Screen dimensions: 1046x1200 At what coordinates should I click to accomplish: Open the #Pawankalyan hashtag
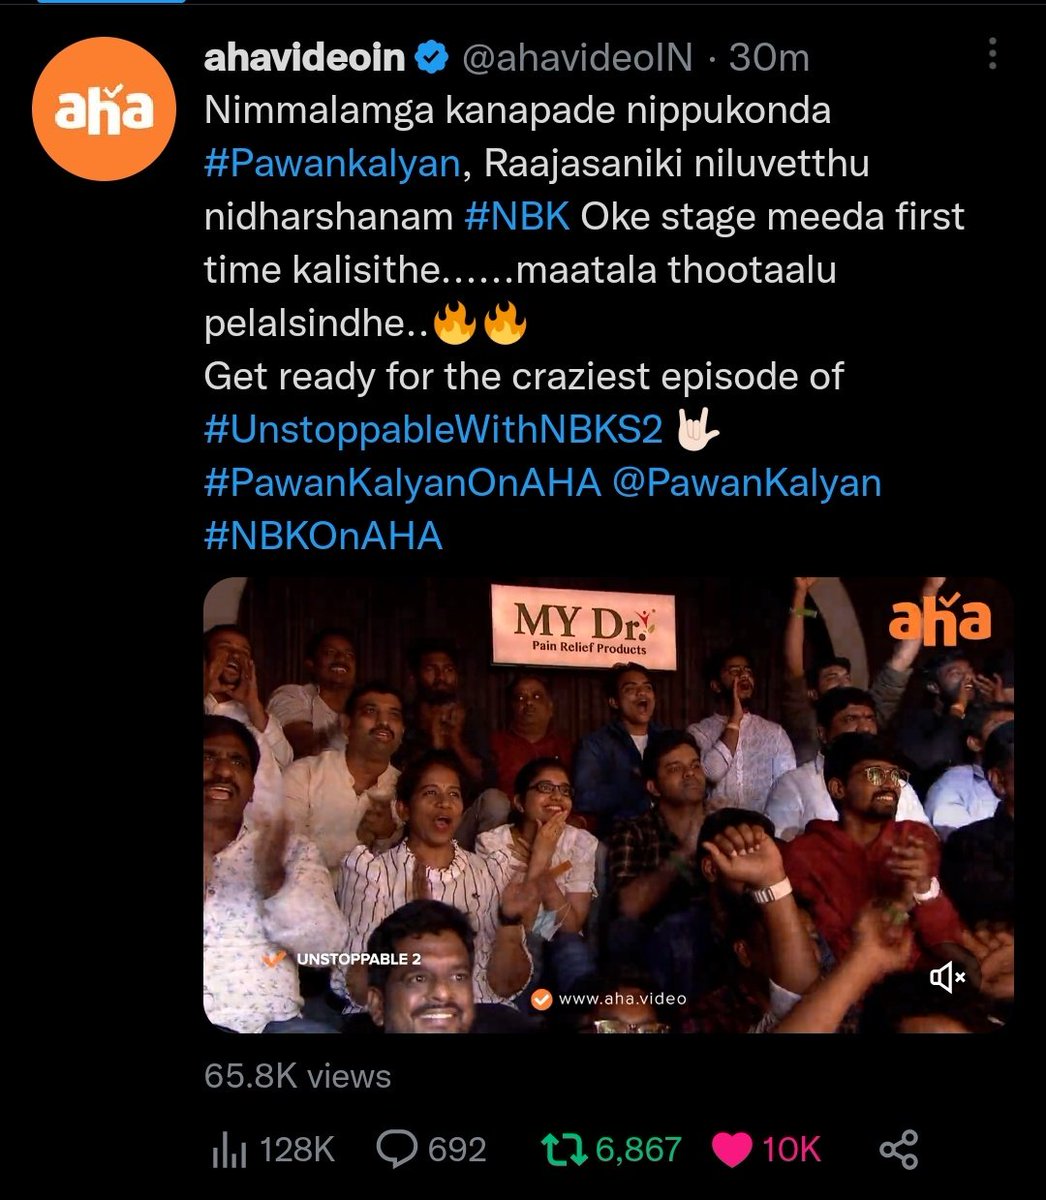(332, 164)
